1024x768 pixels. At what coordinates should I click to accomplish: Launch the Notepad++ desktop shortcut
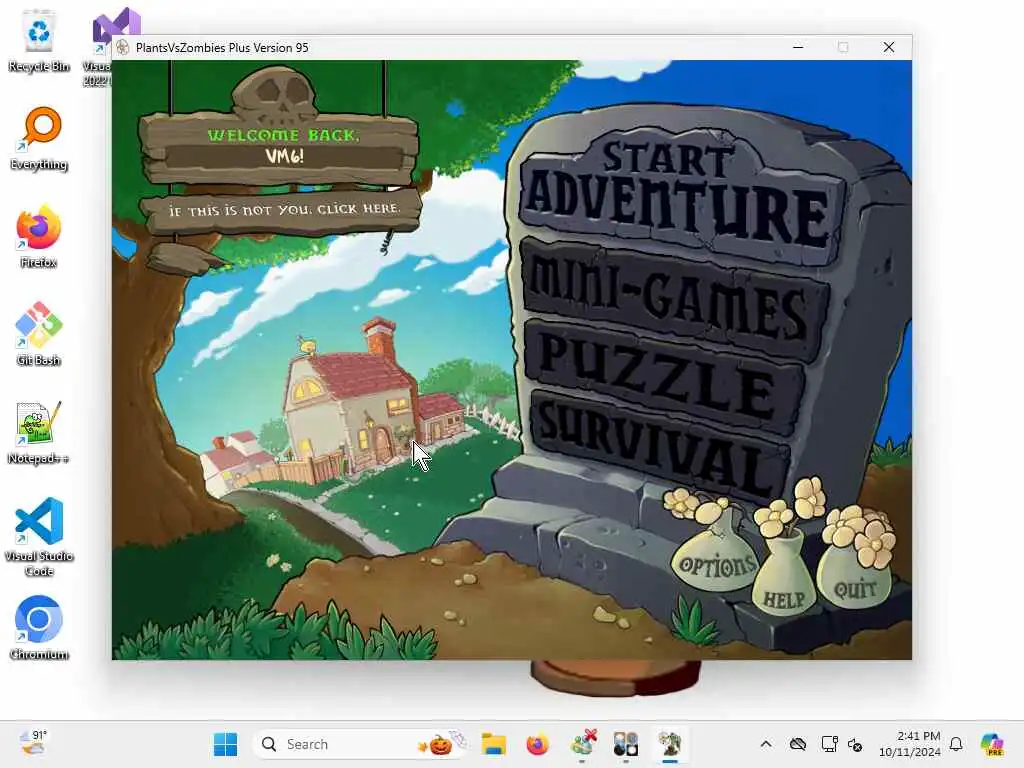39,432
